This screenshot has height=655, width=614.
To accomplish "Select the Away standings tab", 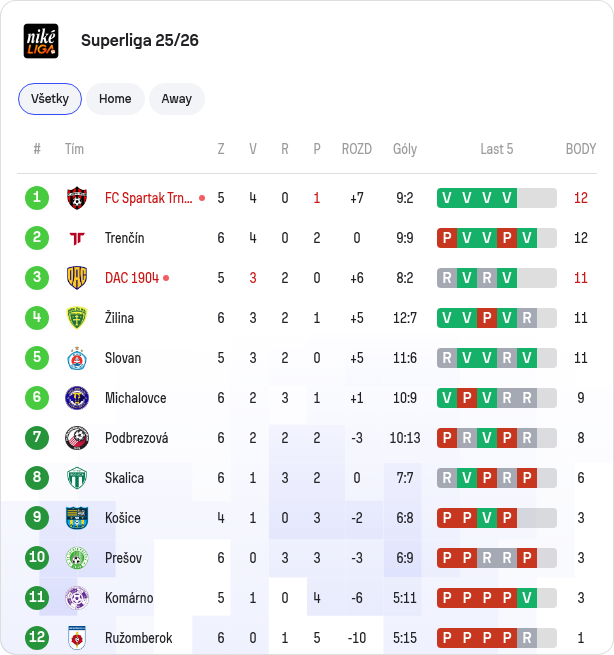I will 177,99.
